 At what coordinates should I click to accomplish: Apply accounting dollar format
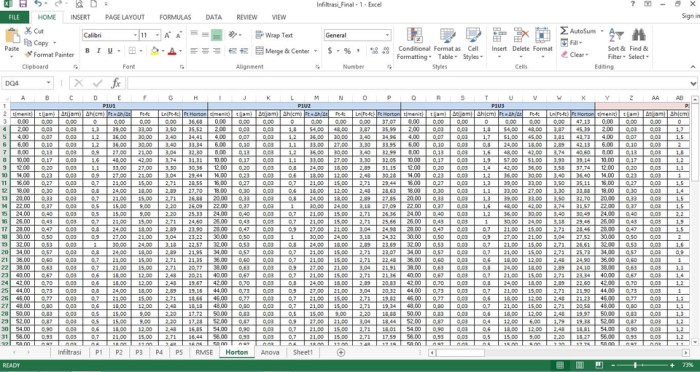[x=330, y=51]
